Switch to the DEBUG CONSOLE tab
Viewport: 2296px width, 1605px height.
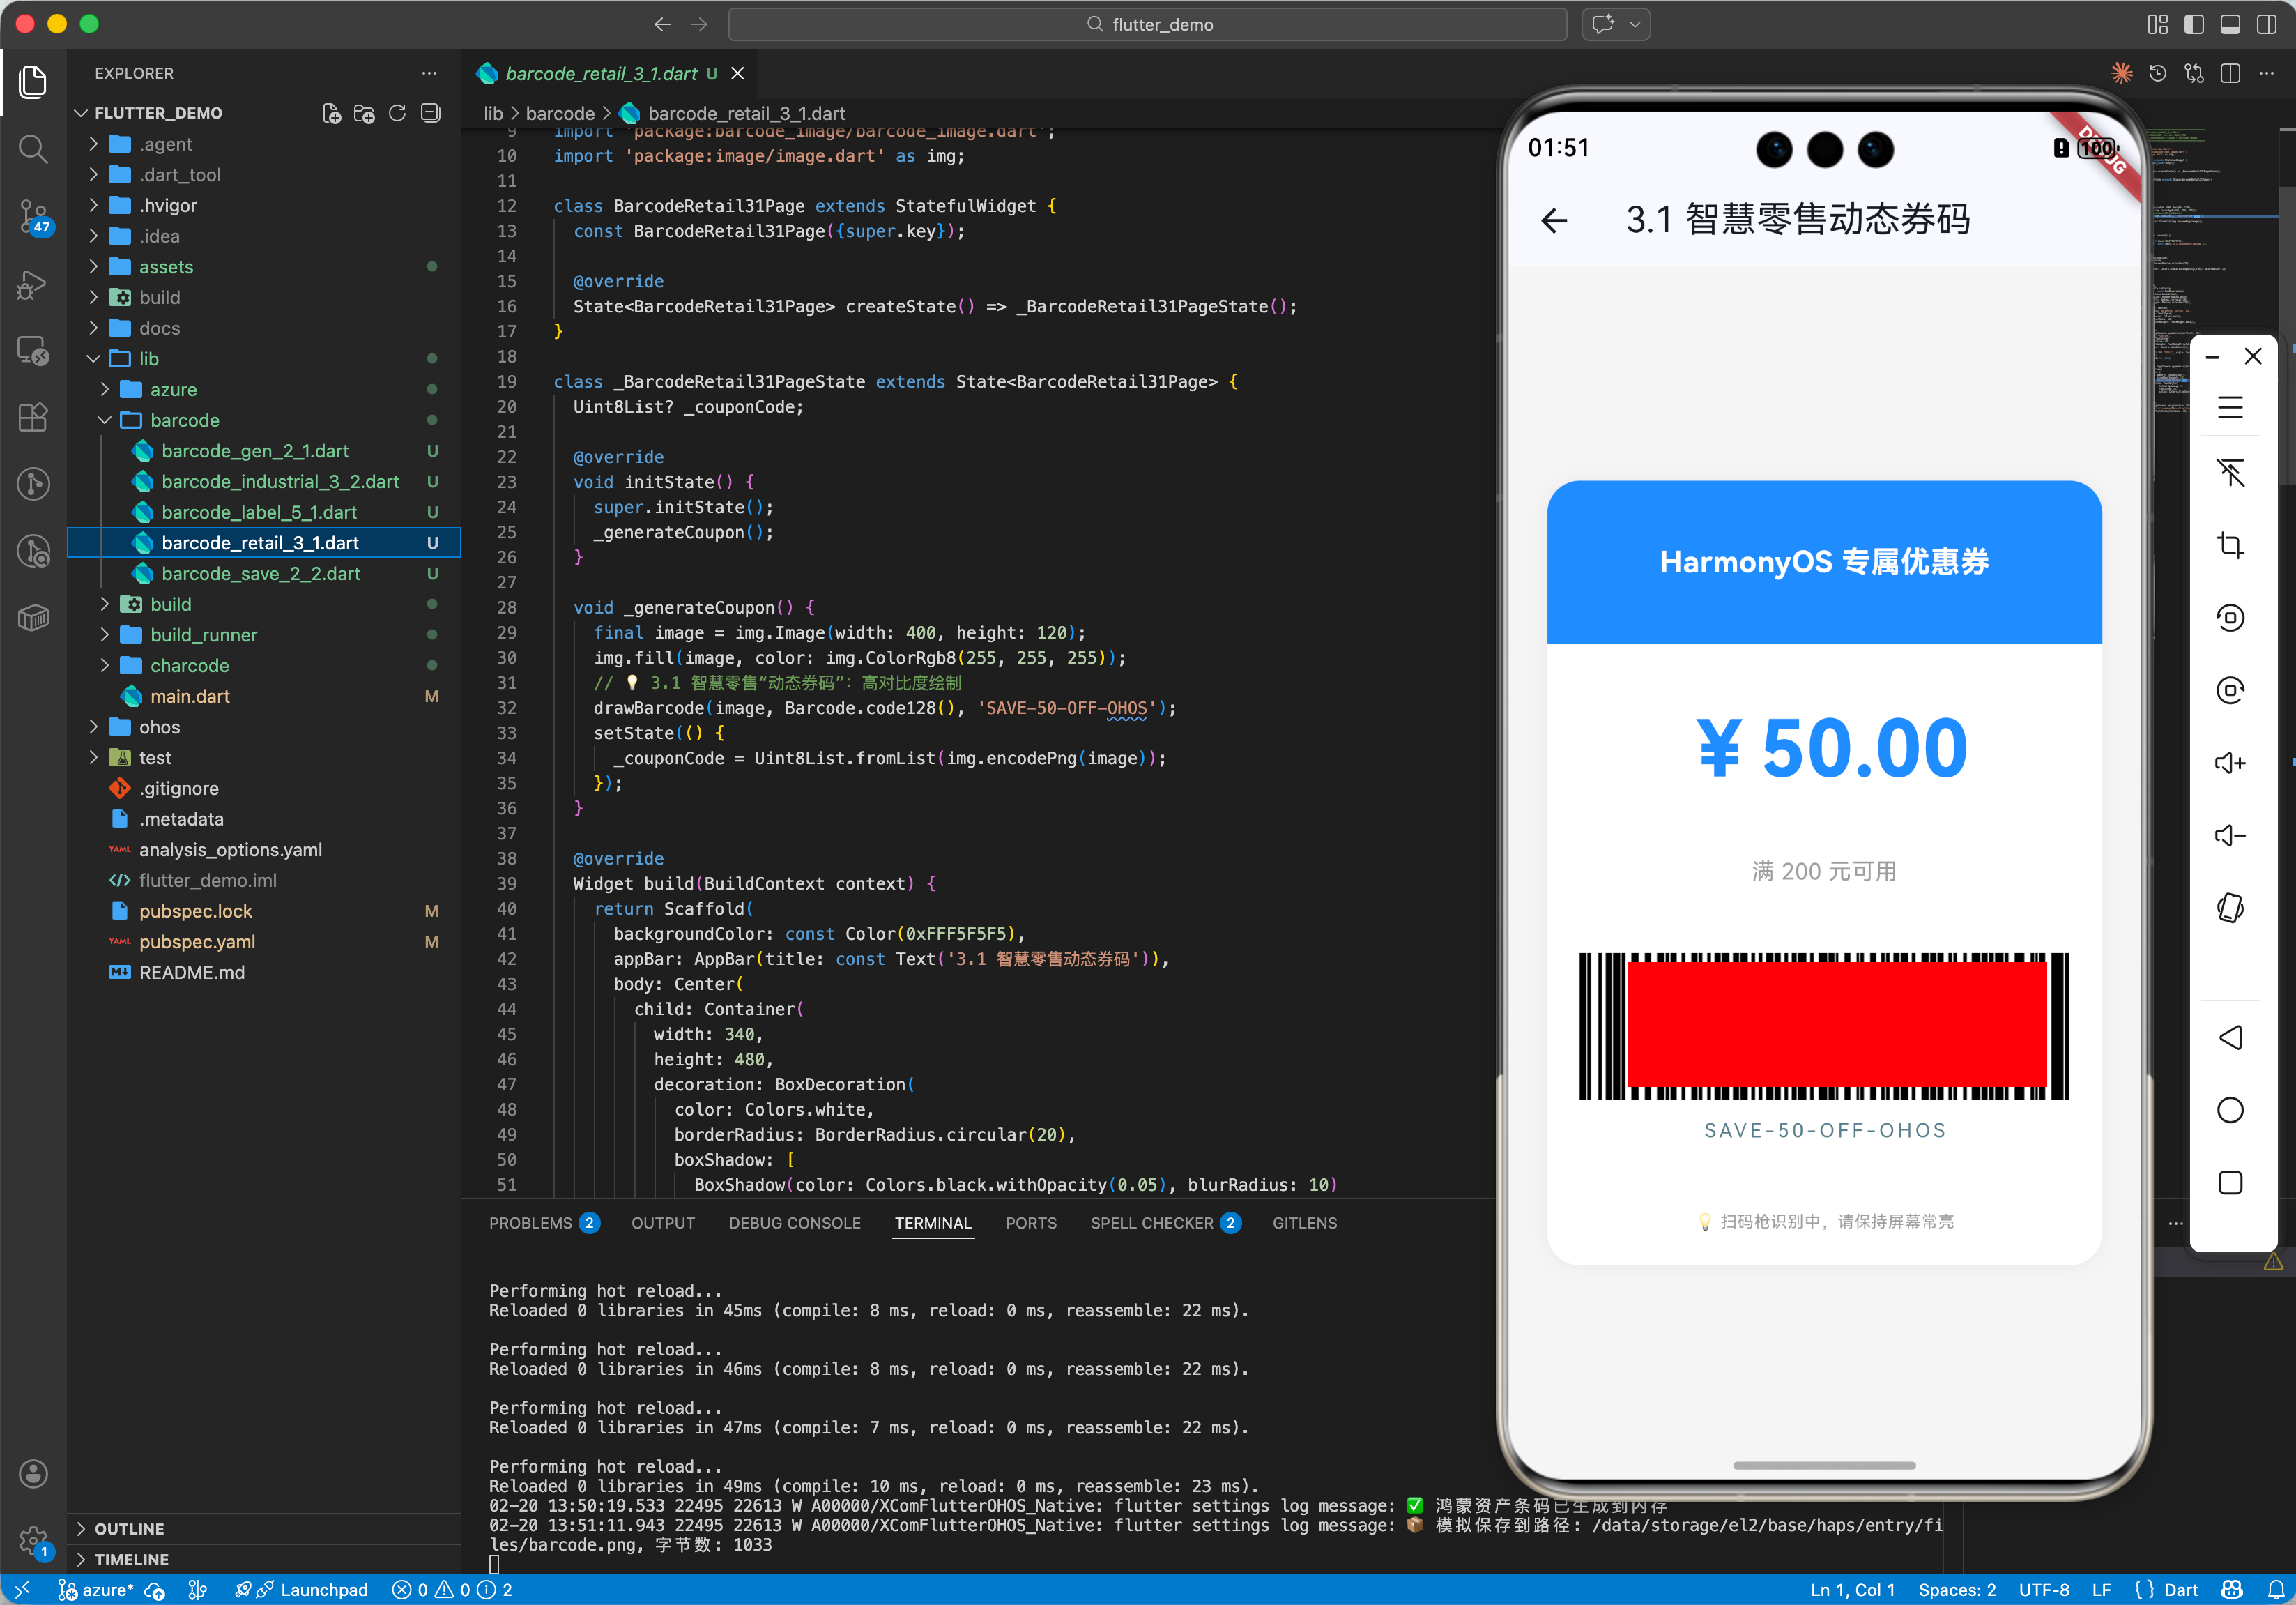coord(794,1223)
